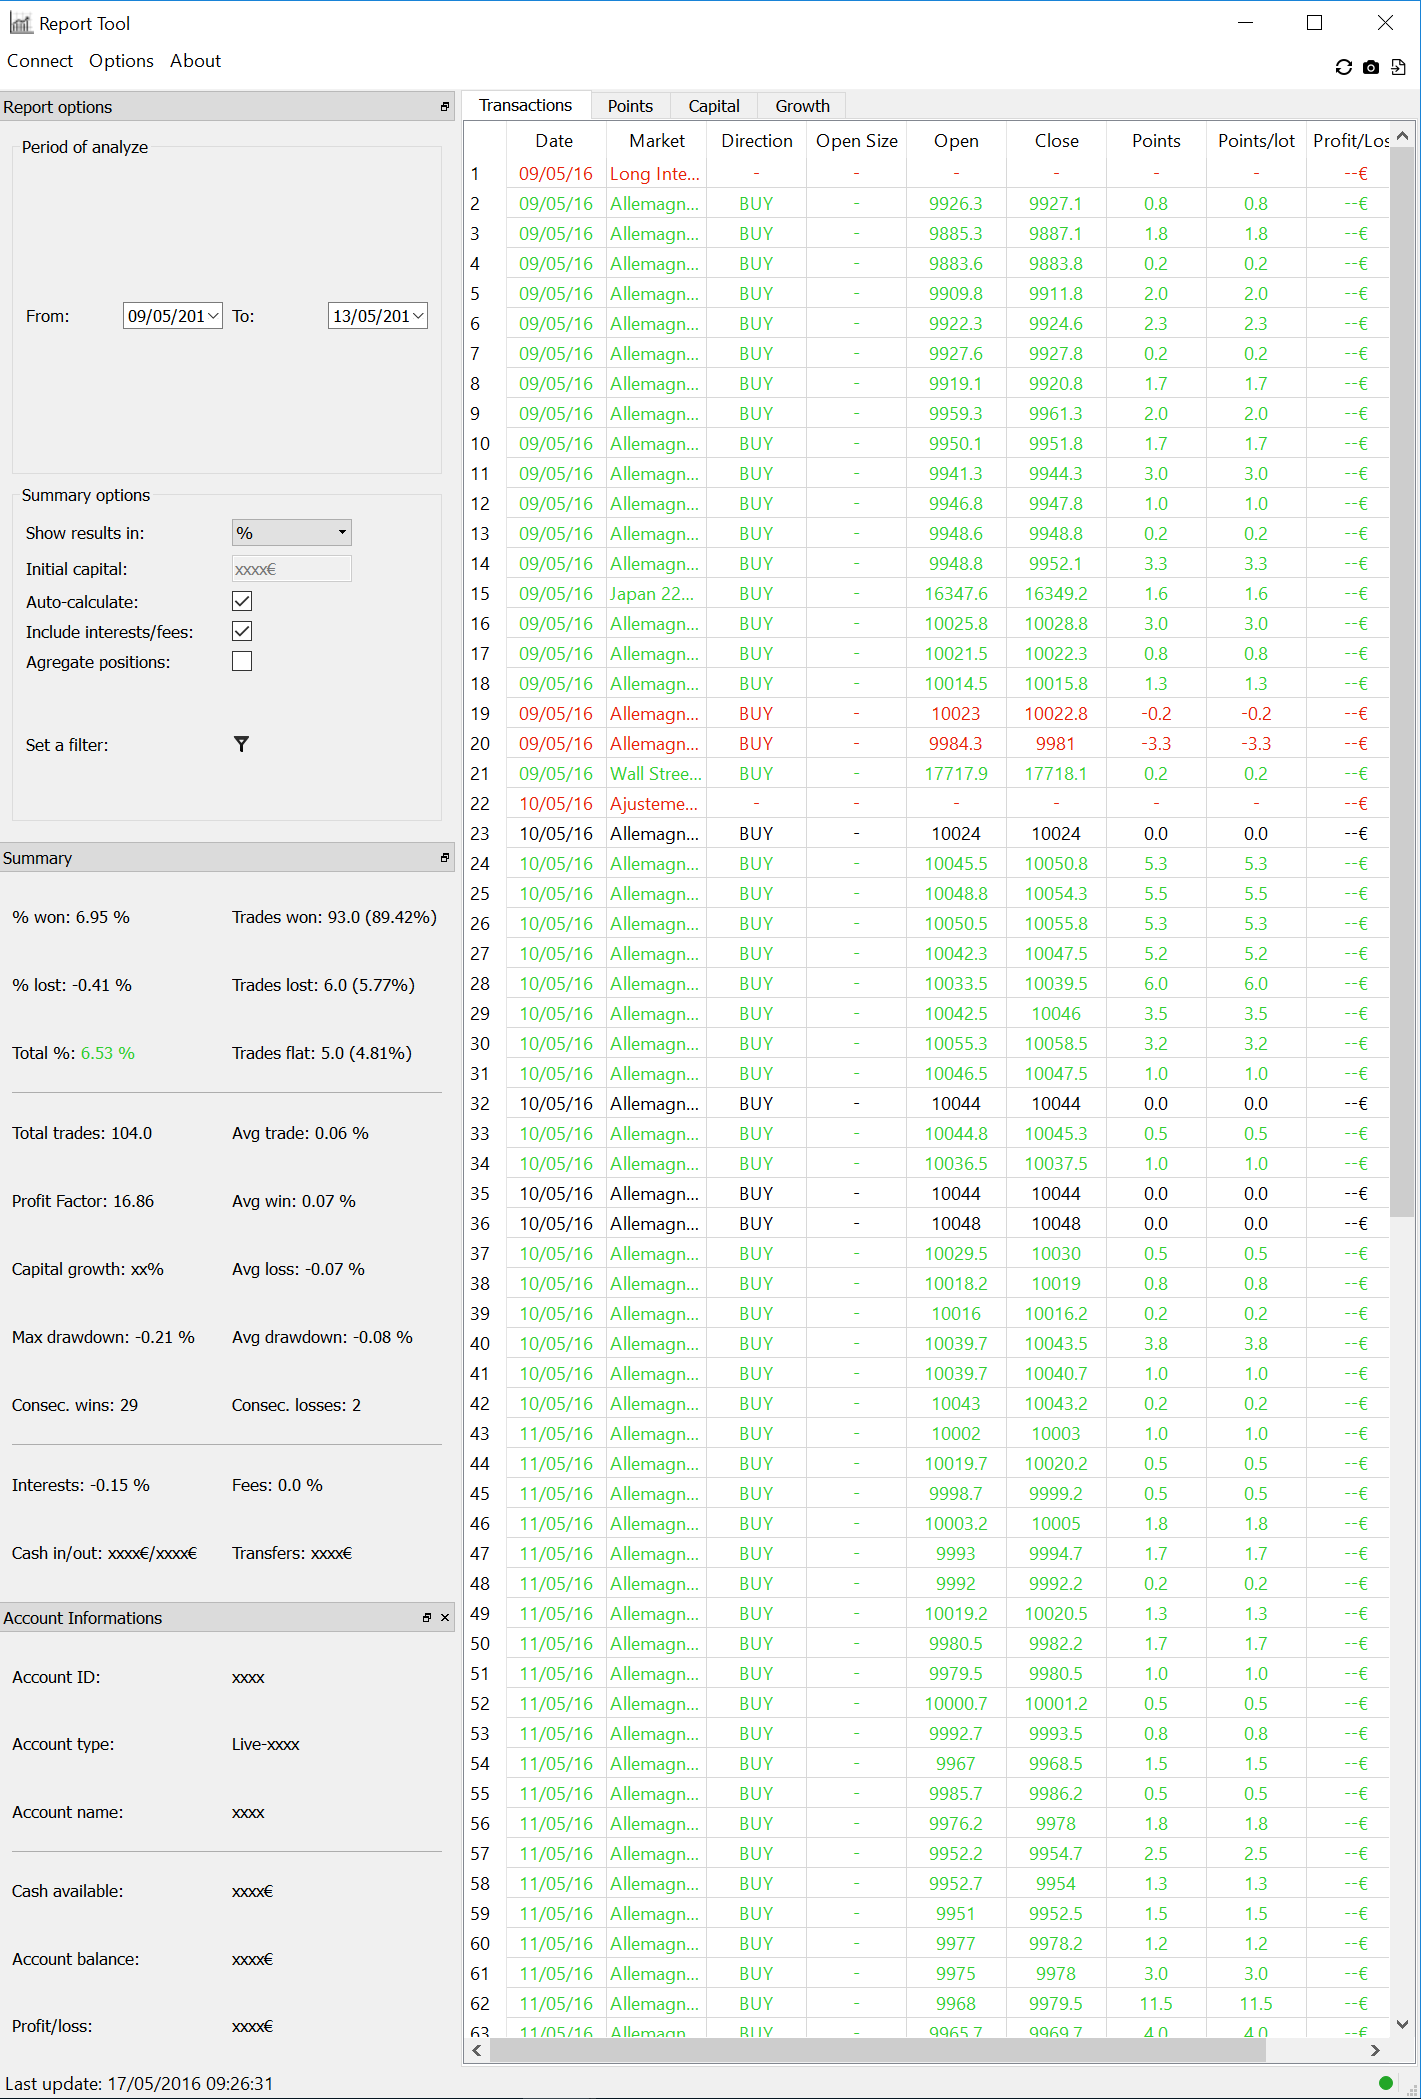
Task: Close the Account Informations panel
Action: [x=445, y=1618]
